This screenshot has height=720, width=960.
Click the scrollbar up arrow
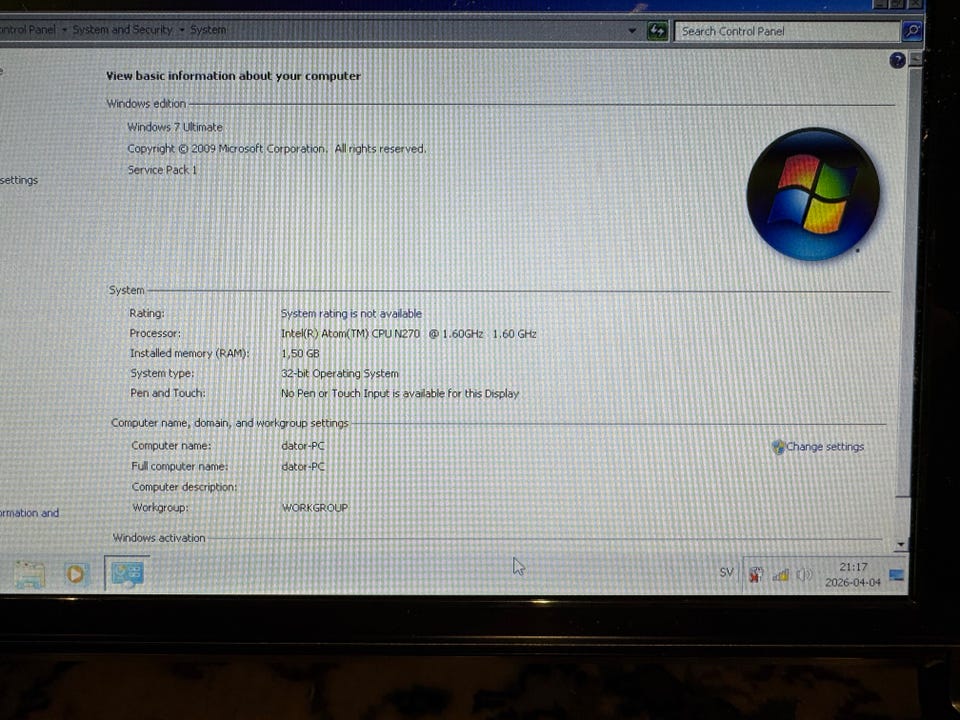(915, 59)
